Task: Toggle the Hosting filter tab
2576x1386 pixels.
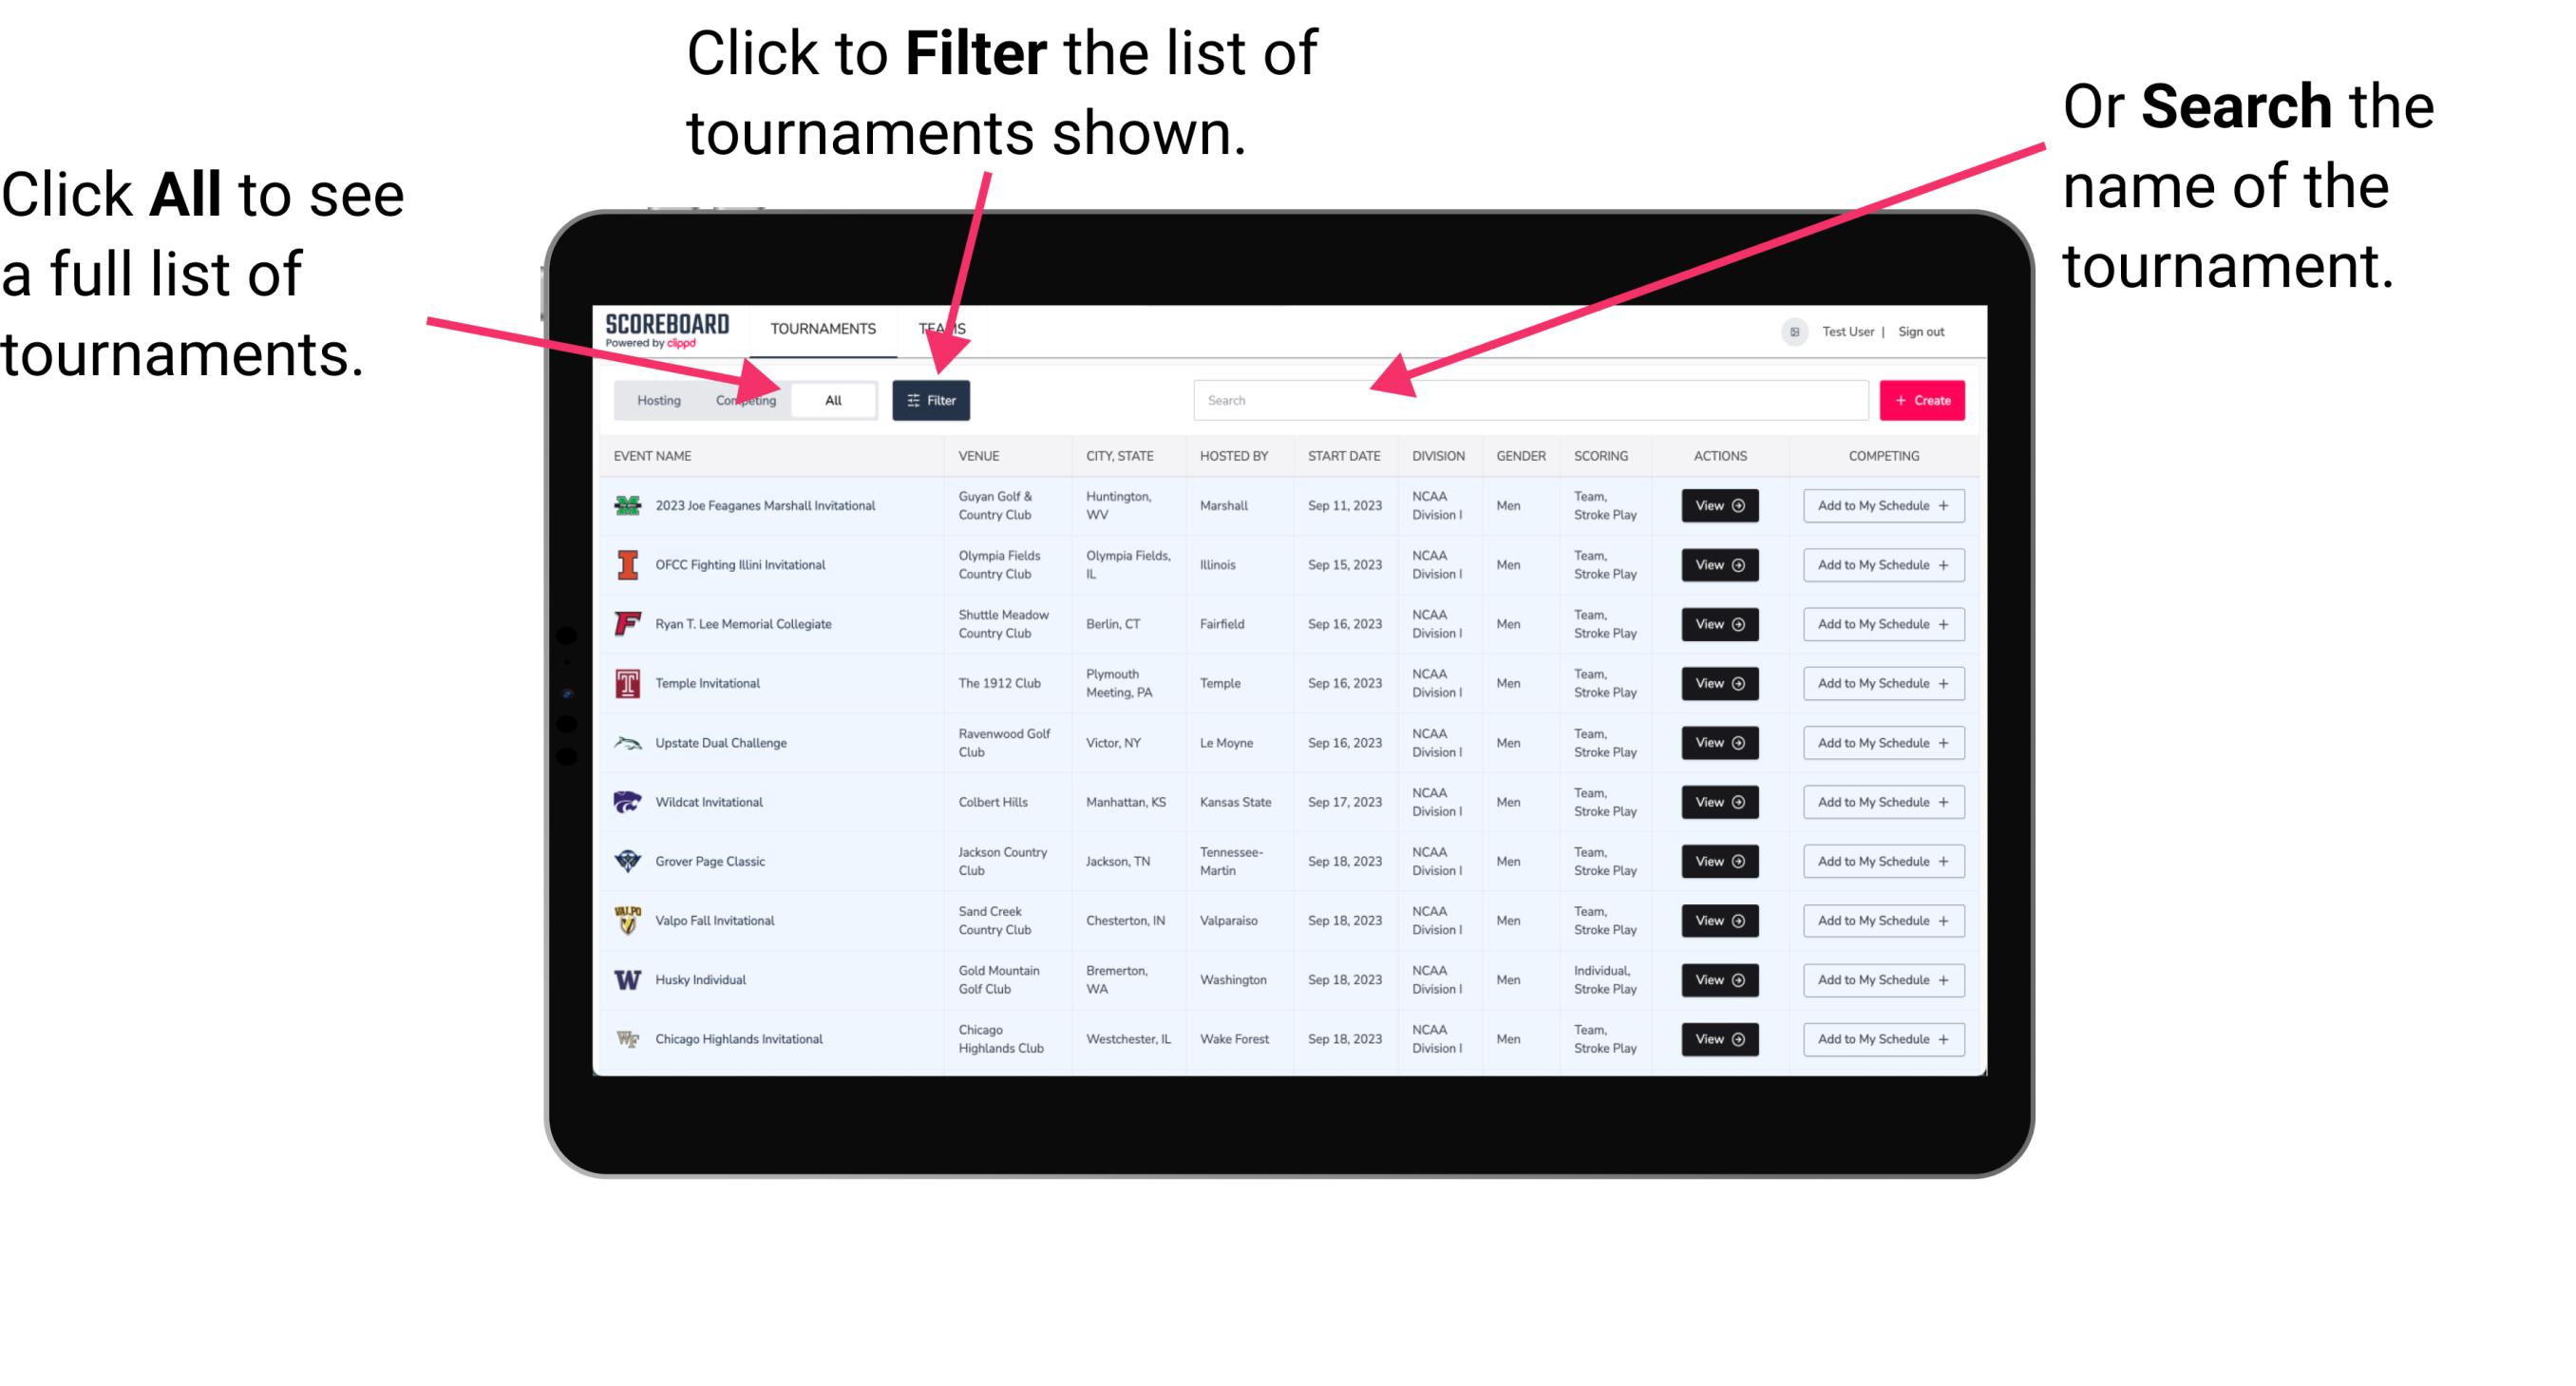Action: click(655, 398)
